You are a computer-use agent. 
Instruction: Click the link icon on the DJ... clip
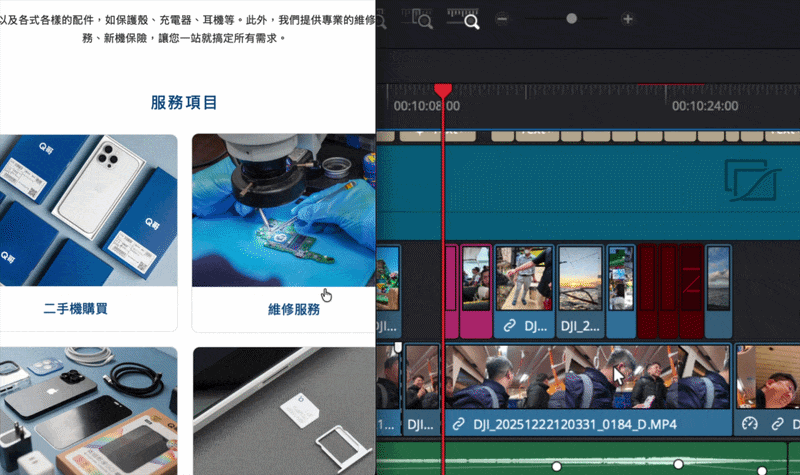point(509,326)
